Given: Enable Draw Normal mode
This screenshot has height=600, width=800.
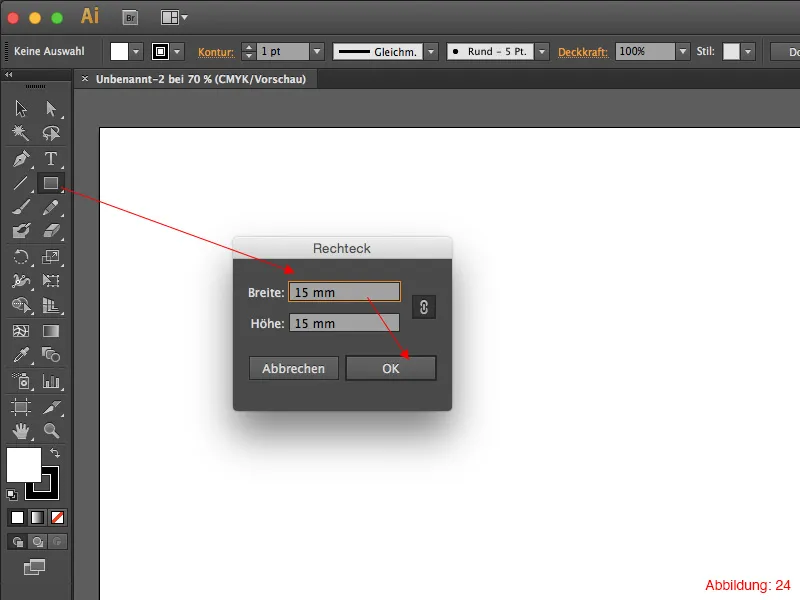Looking at the screenshot, I should (17, 541).
